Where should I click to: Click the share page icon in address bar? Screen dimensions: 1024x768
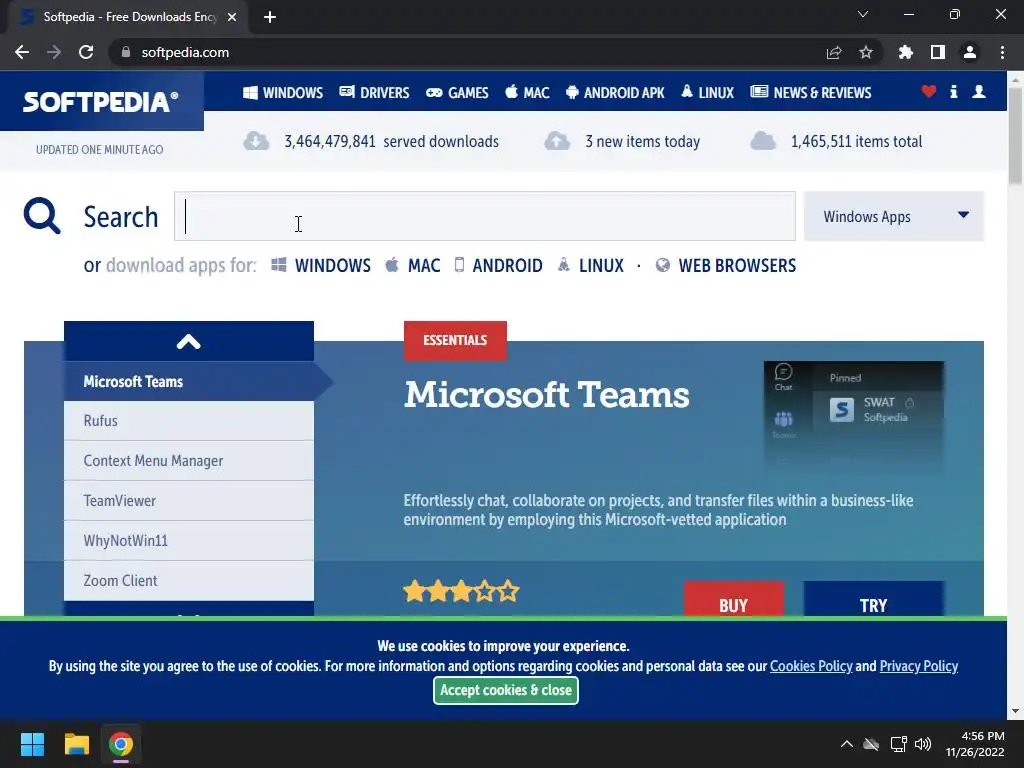coord(834,52)
